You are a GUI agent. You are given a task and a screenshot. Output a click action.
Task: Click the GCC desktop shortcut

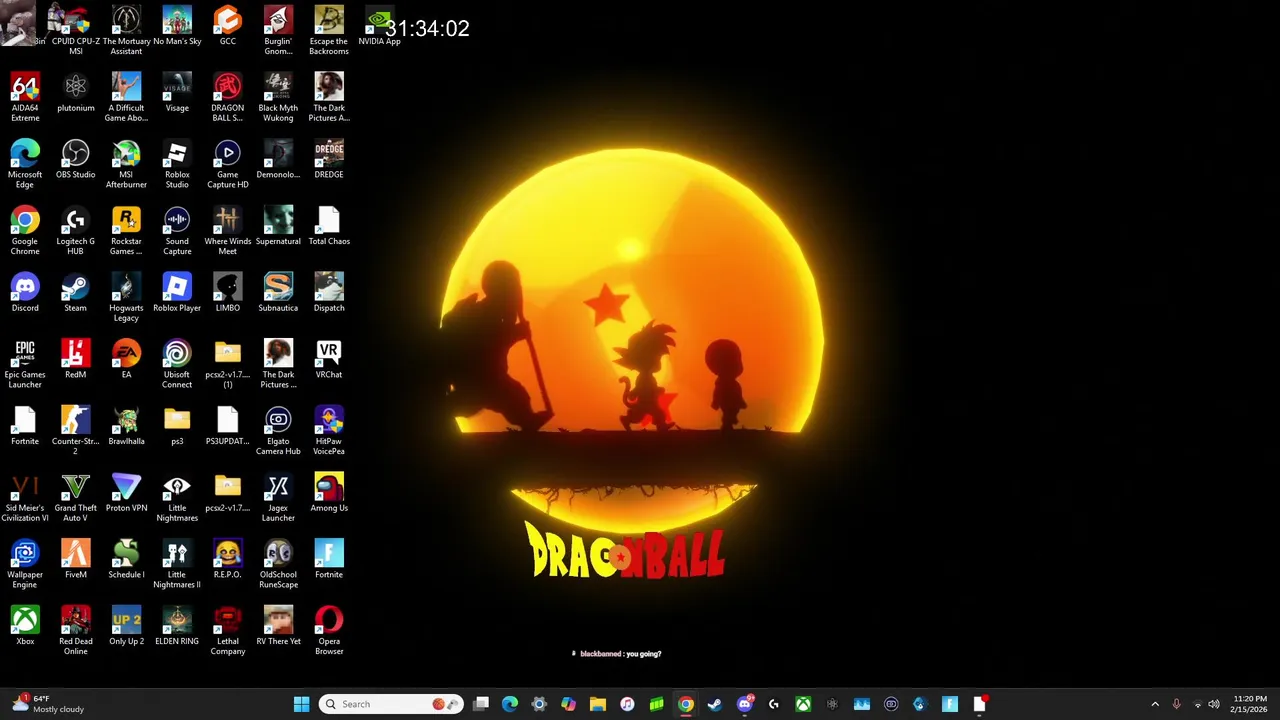[x=228, y=26]
